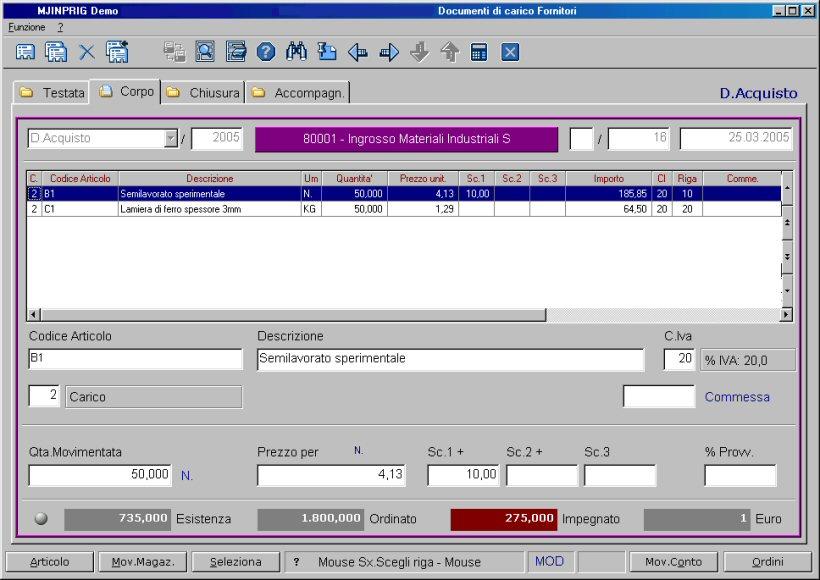Click the vertical scroll up arrow of grid
The width and height of the screenshot is (820, 580).
pos(787,187)
